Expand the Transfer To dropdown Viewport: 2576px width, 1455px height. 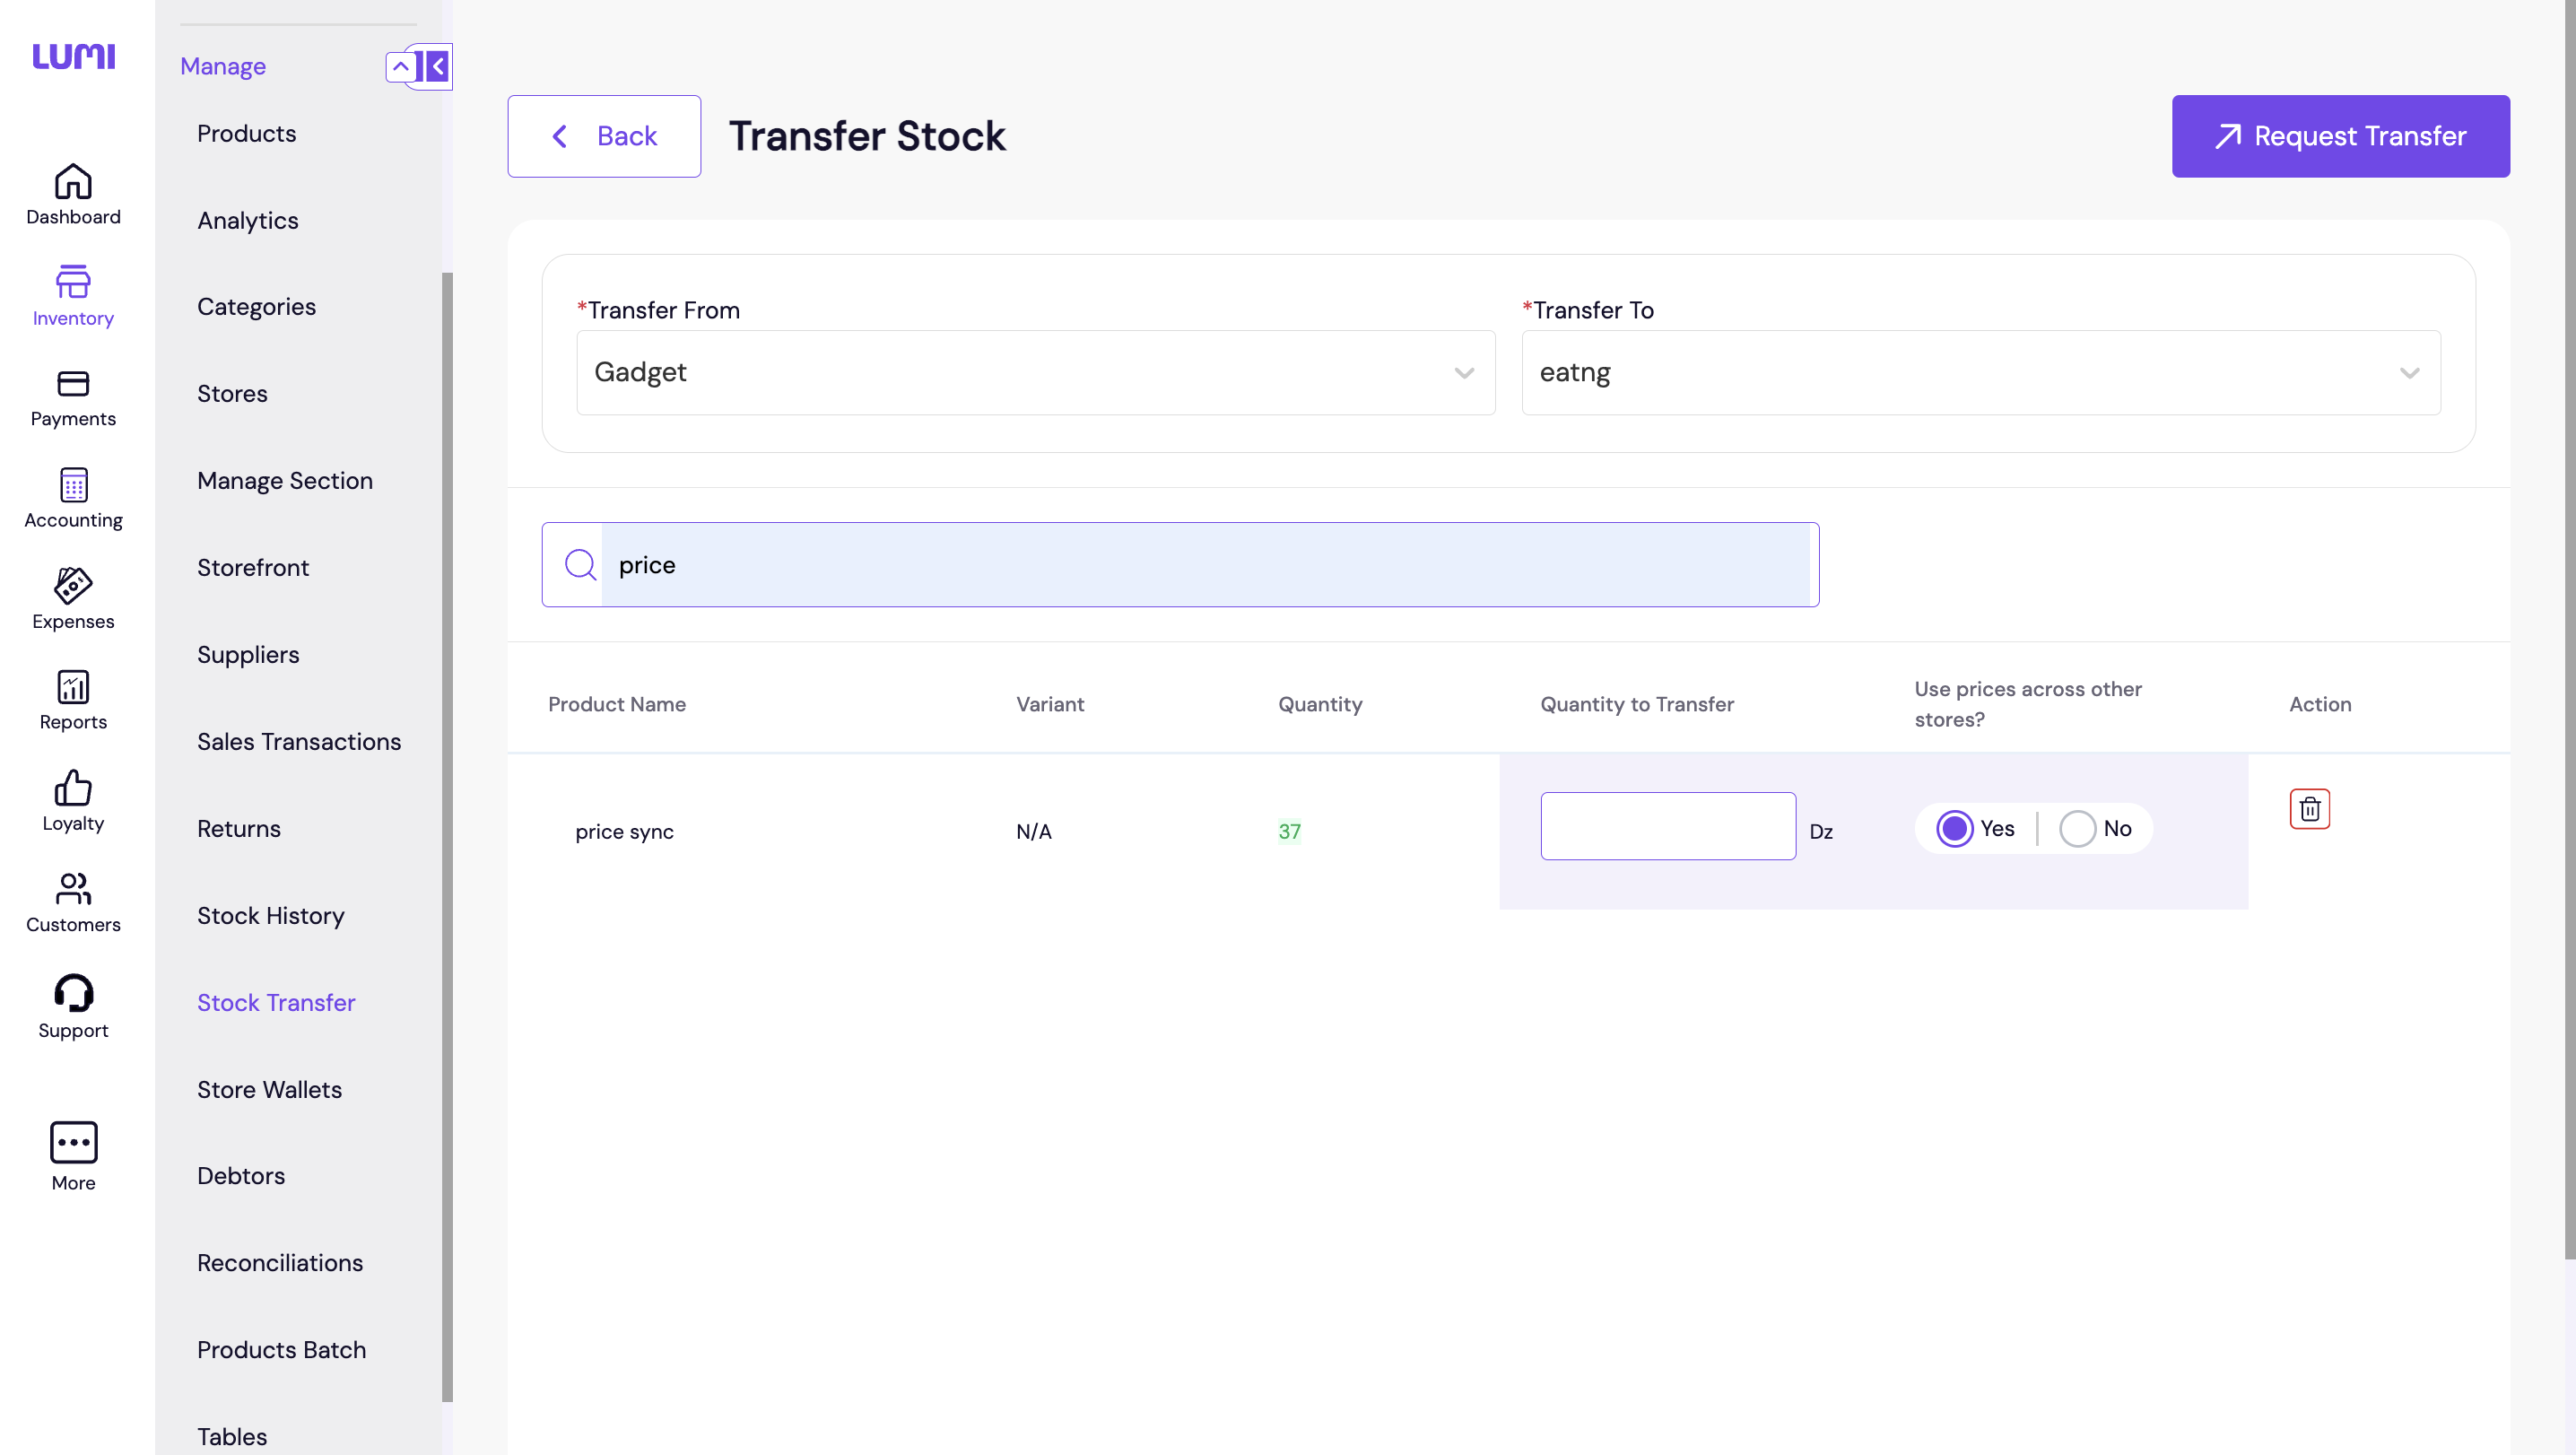click(x=1980, y=373)
